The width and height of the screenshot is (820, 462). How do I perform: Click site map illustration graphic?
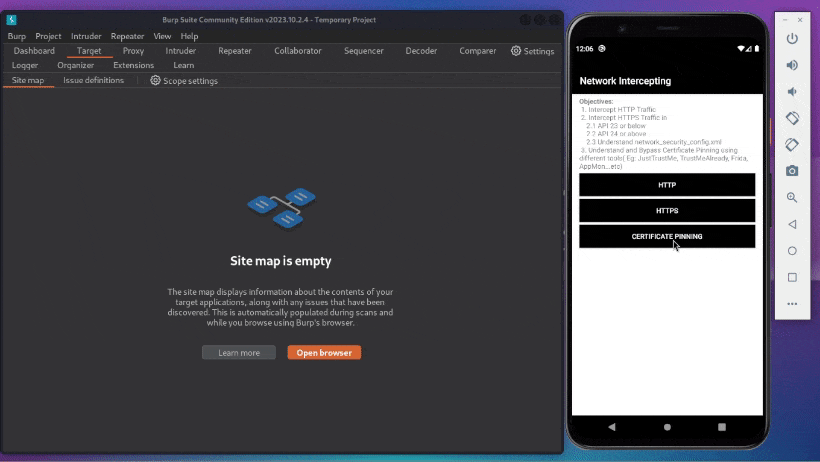281,208
